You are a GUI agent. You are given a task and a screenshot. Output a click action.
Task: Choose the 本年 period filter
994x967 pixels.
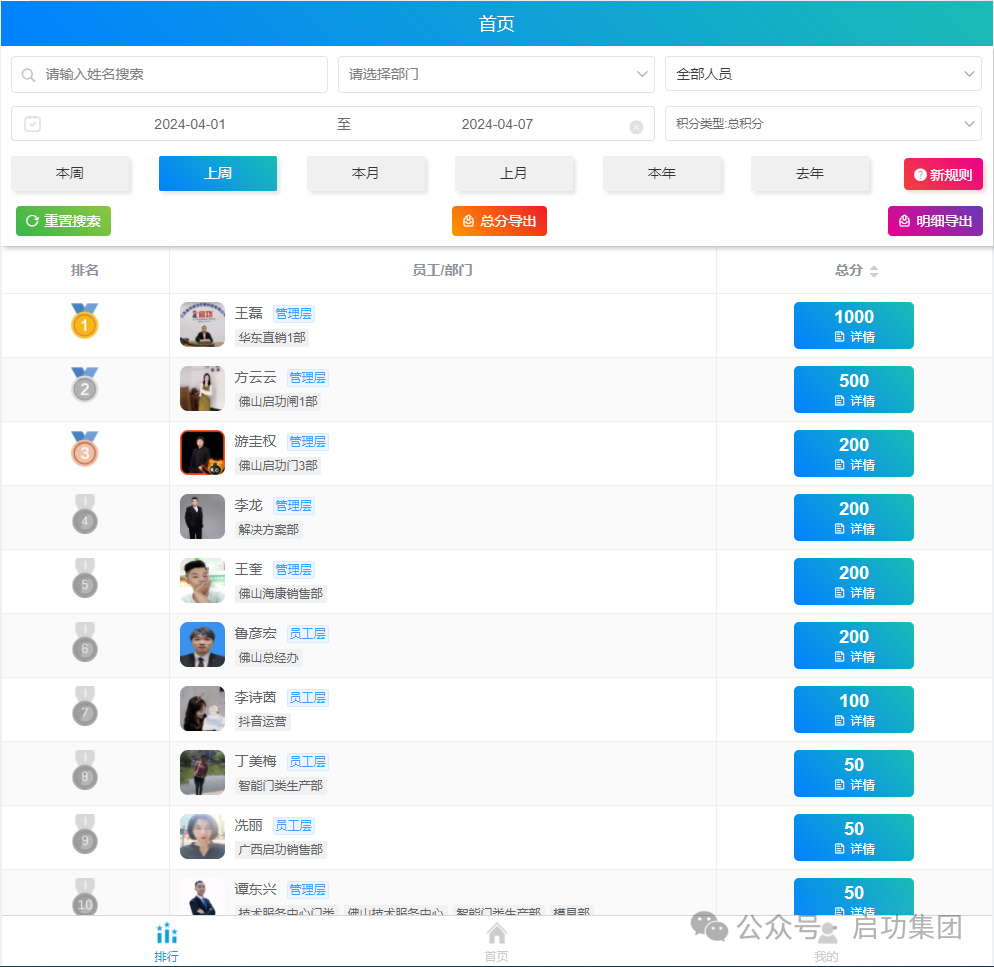pos(662,173)
